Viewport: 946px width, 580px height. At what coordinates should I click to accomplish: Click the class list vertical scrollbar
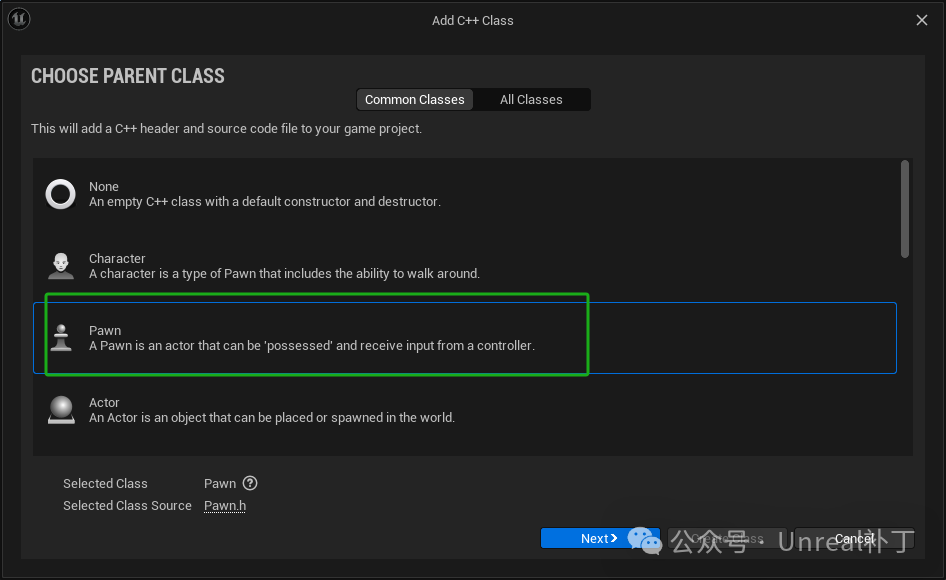[904, 209]
